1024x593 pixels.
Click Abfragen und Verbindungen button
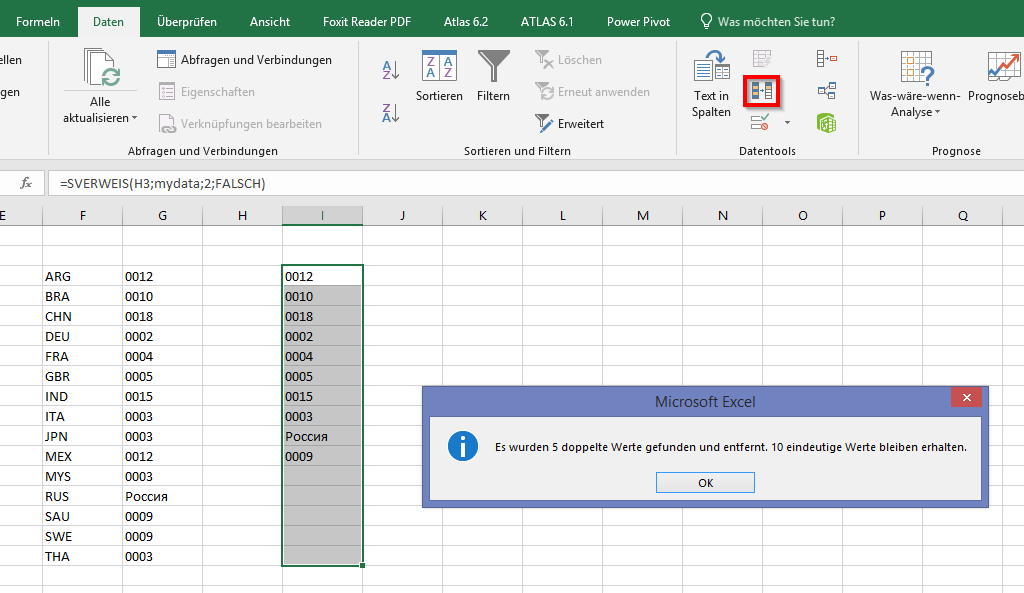click(x=245, y=60)
